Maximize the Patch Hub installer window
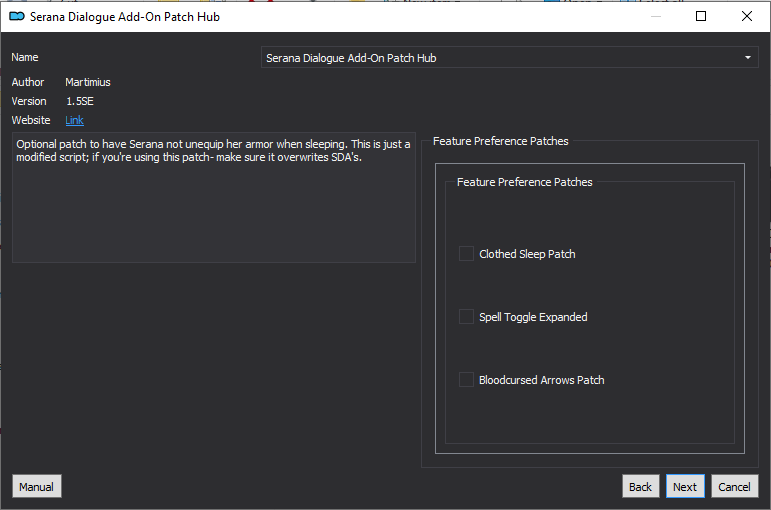771x510 pixels. (x=701, y=16)
